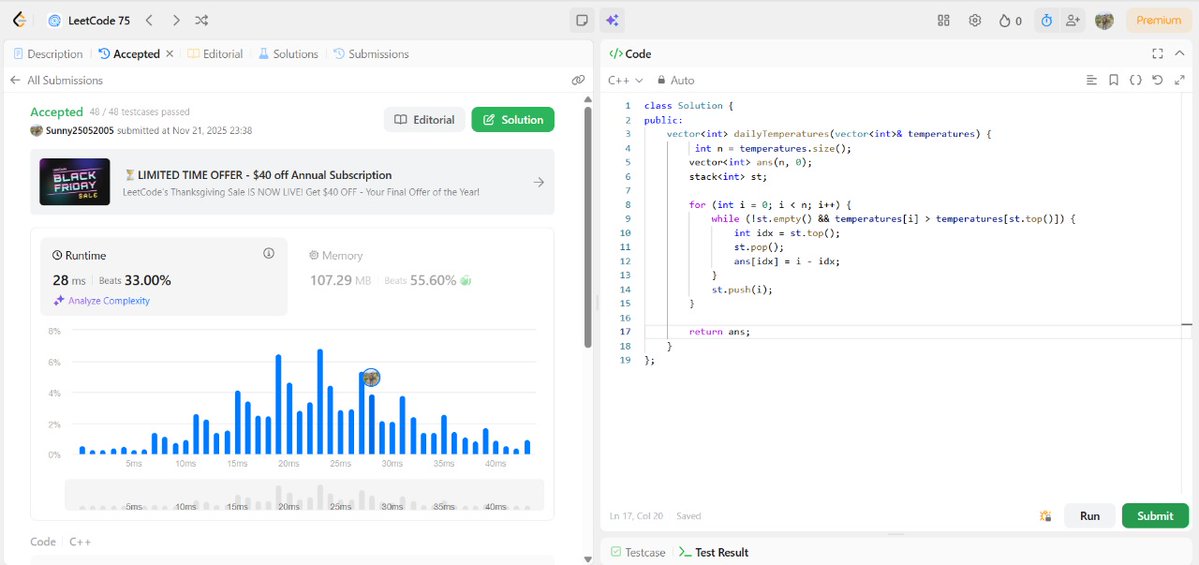1199x565 pixels.
Task: Switch to the Testcase tab
Action: [x=638, y=552]
